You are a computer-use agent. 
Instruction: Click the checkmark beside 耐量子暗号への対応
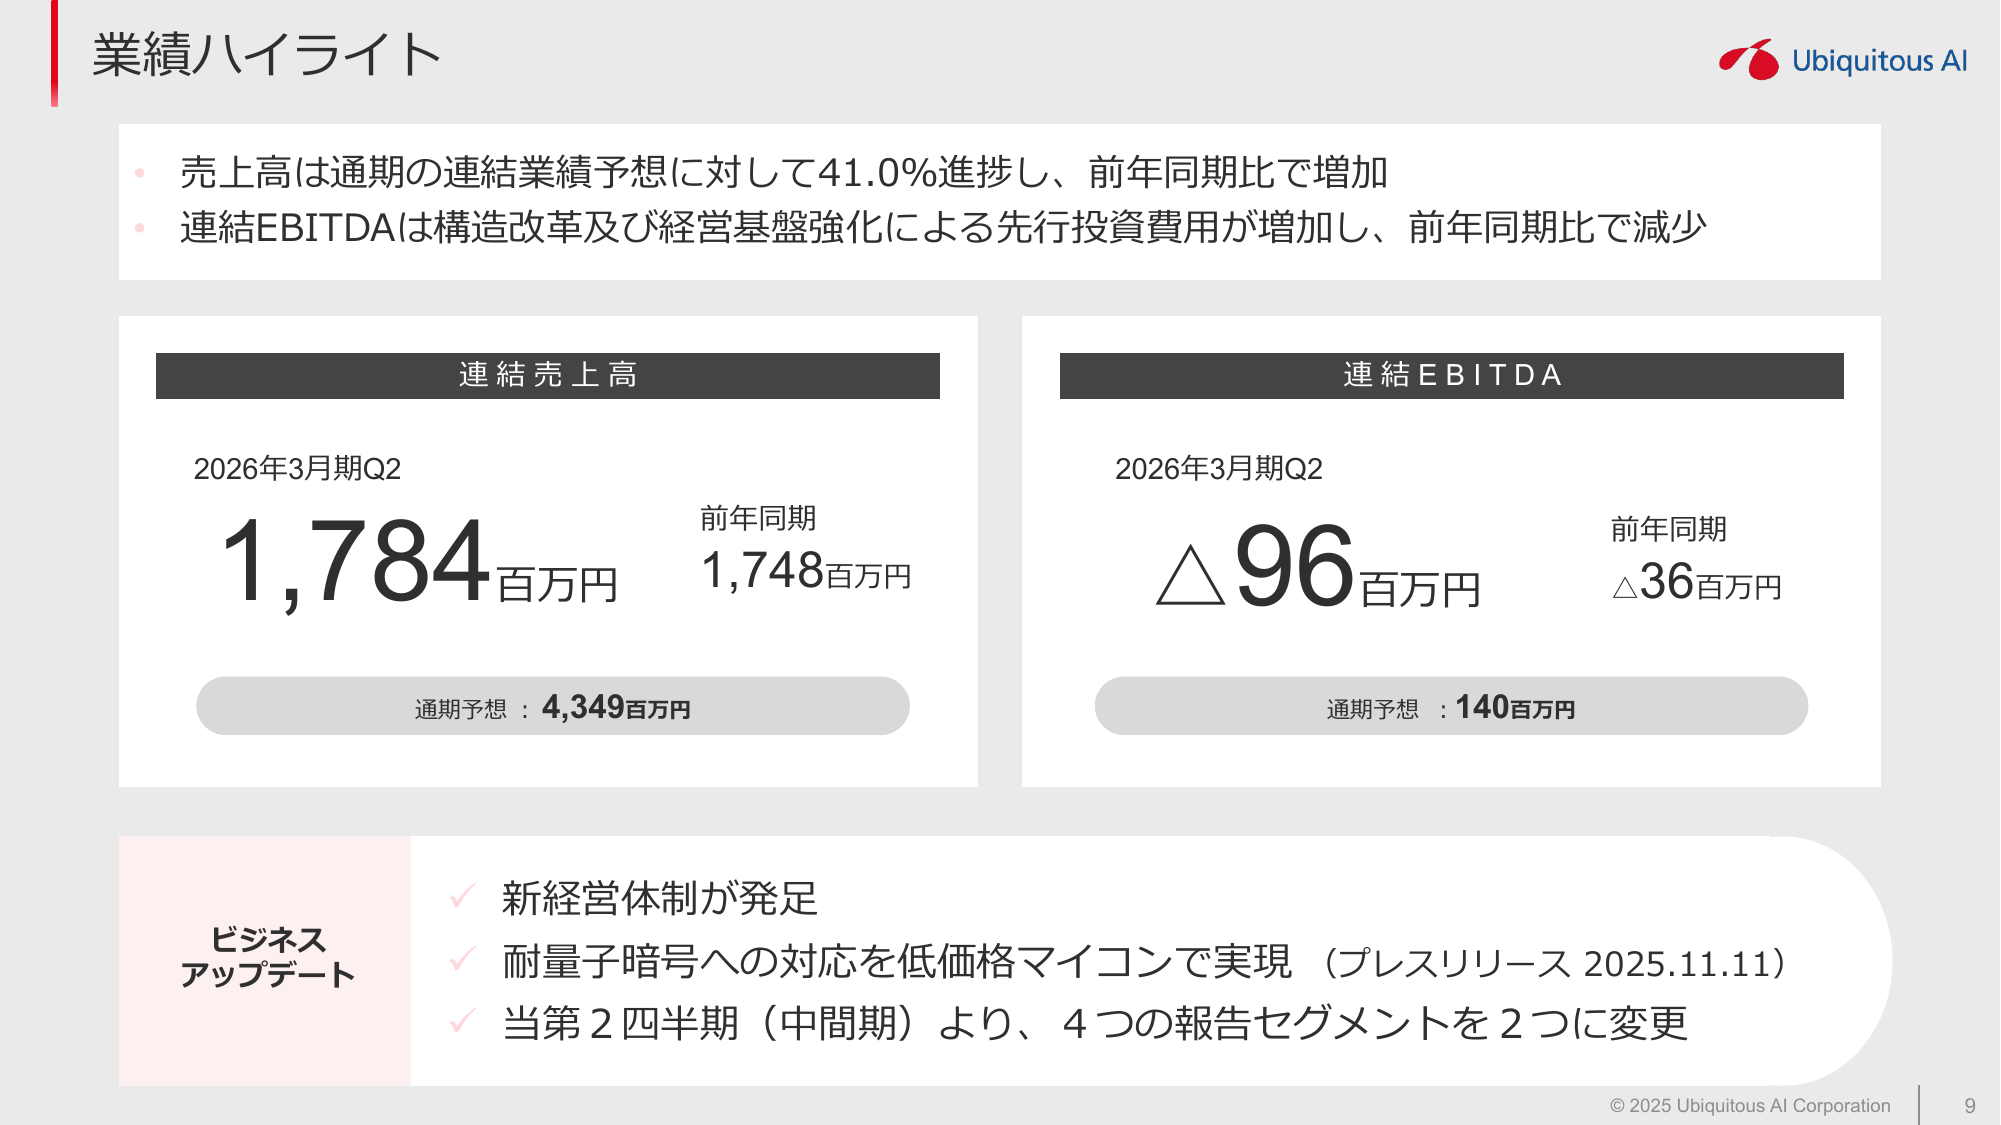point(462,960)
